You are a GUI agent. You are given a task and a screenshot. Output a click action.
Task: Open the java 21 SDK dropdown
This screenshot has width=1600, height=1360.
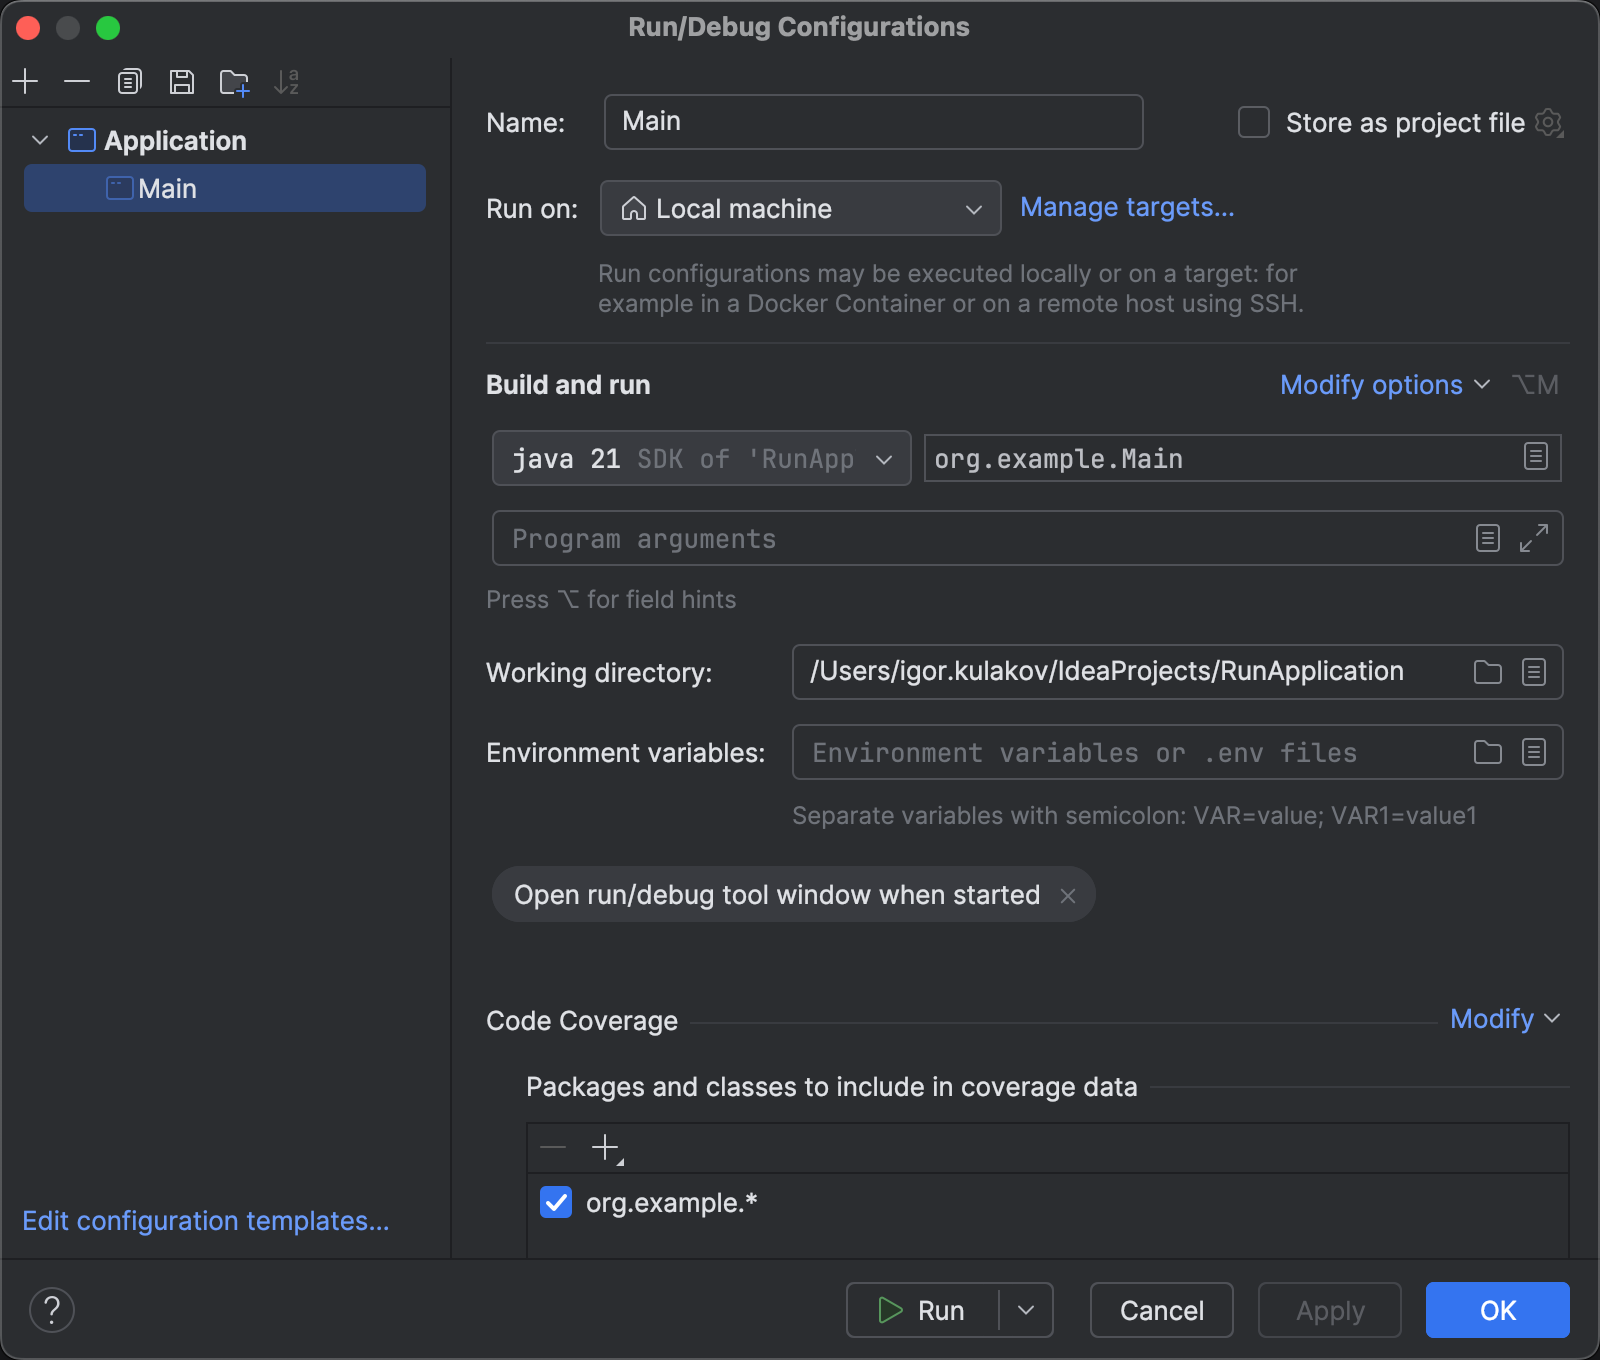884,459
